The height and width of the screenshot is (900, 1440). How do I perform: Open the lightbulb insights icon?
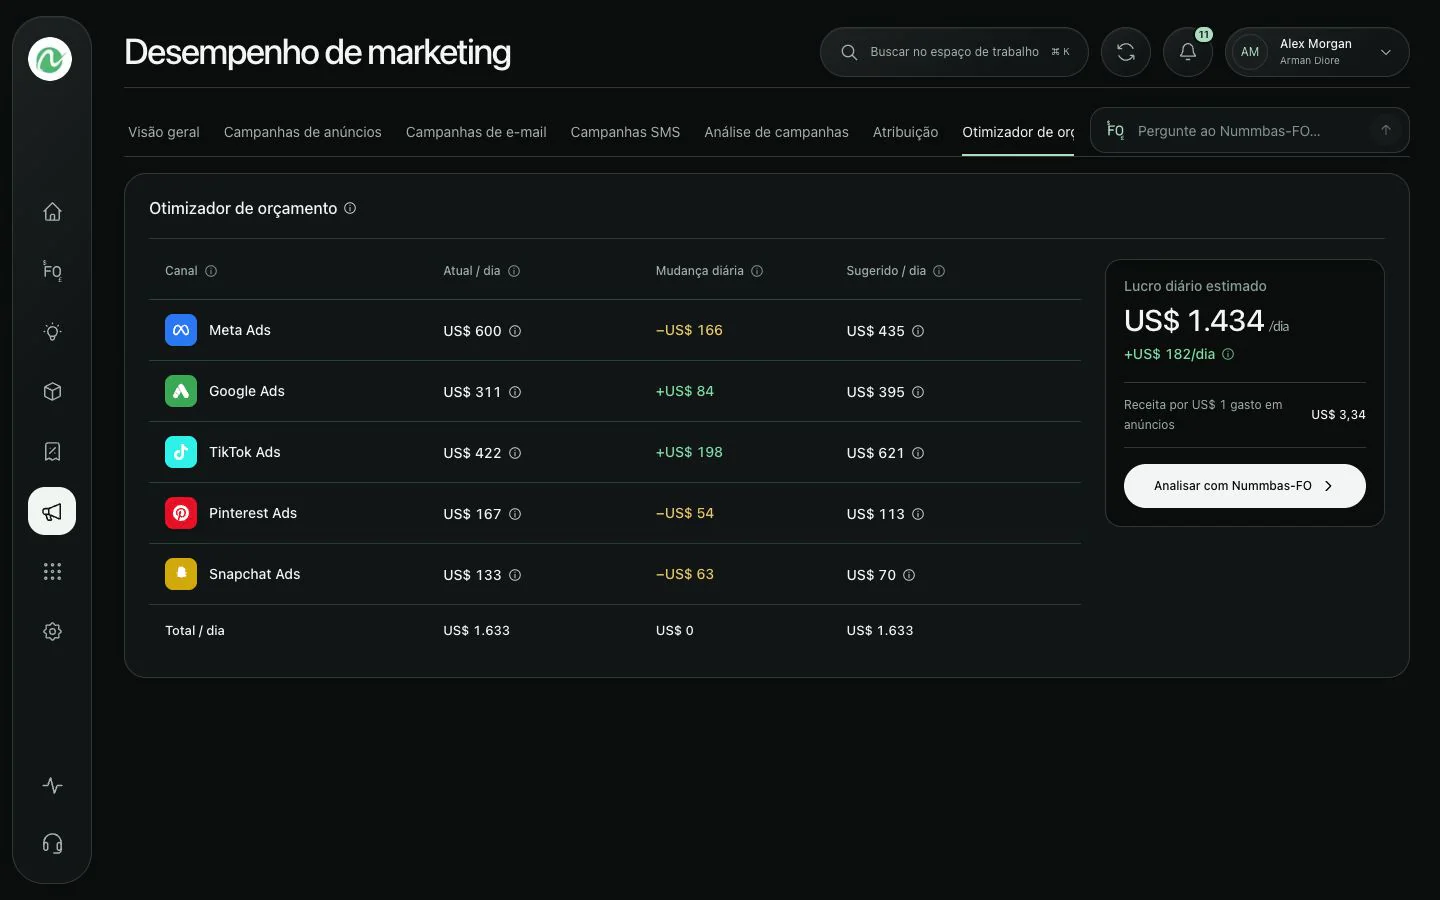pyautogui.click(x=52, y=332)
